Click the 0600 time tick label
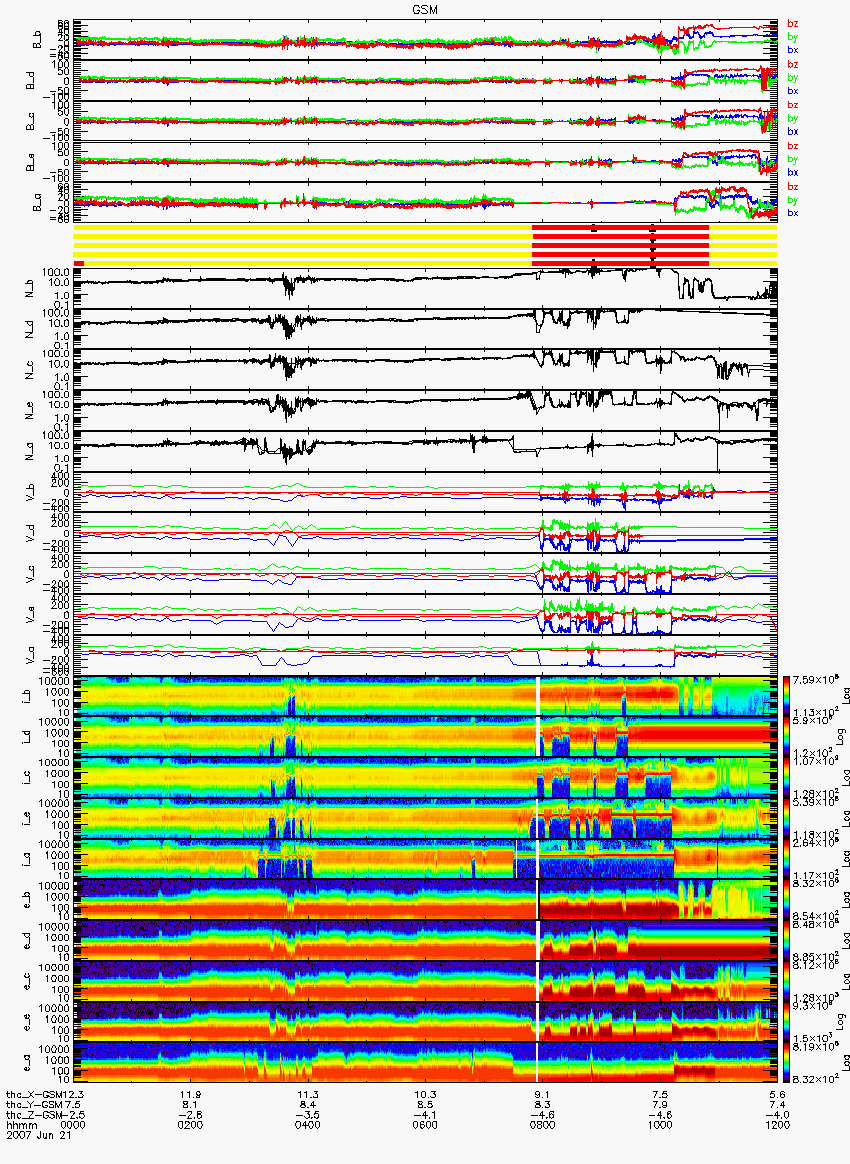Screen dimensions: 850x1164 tap(425, 1125)
